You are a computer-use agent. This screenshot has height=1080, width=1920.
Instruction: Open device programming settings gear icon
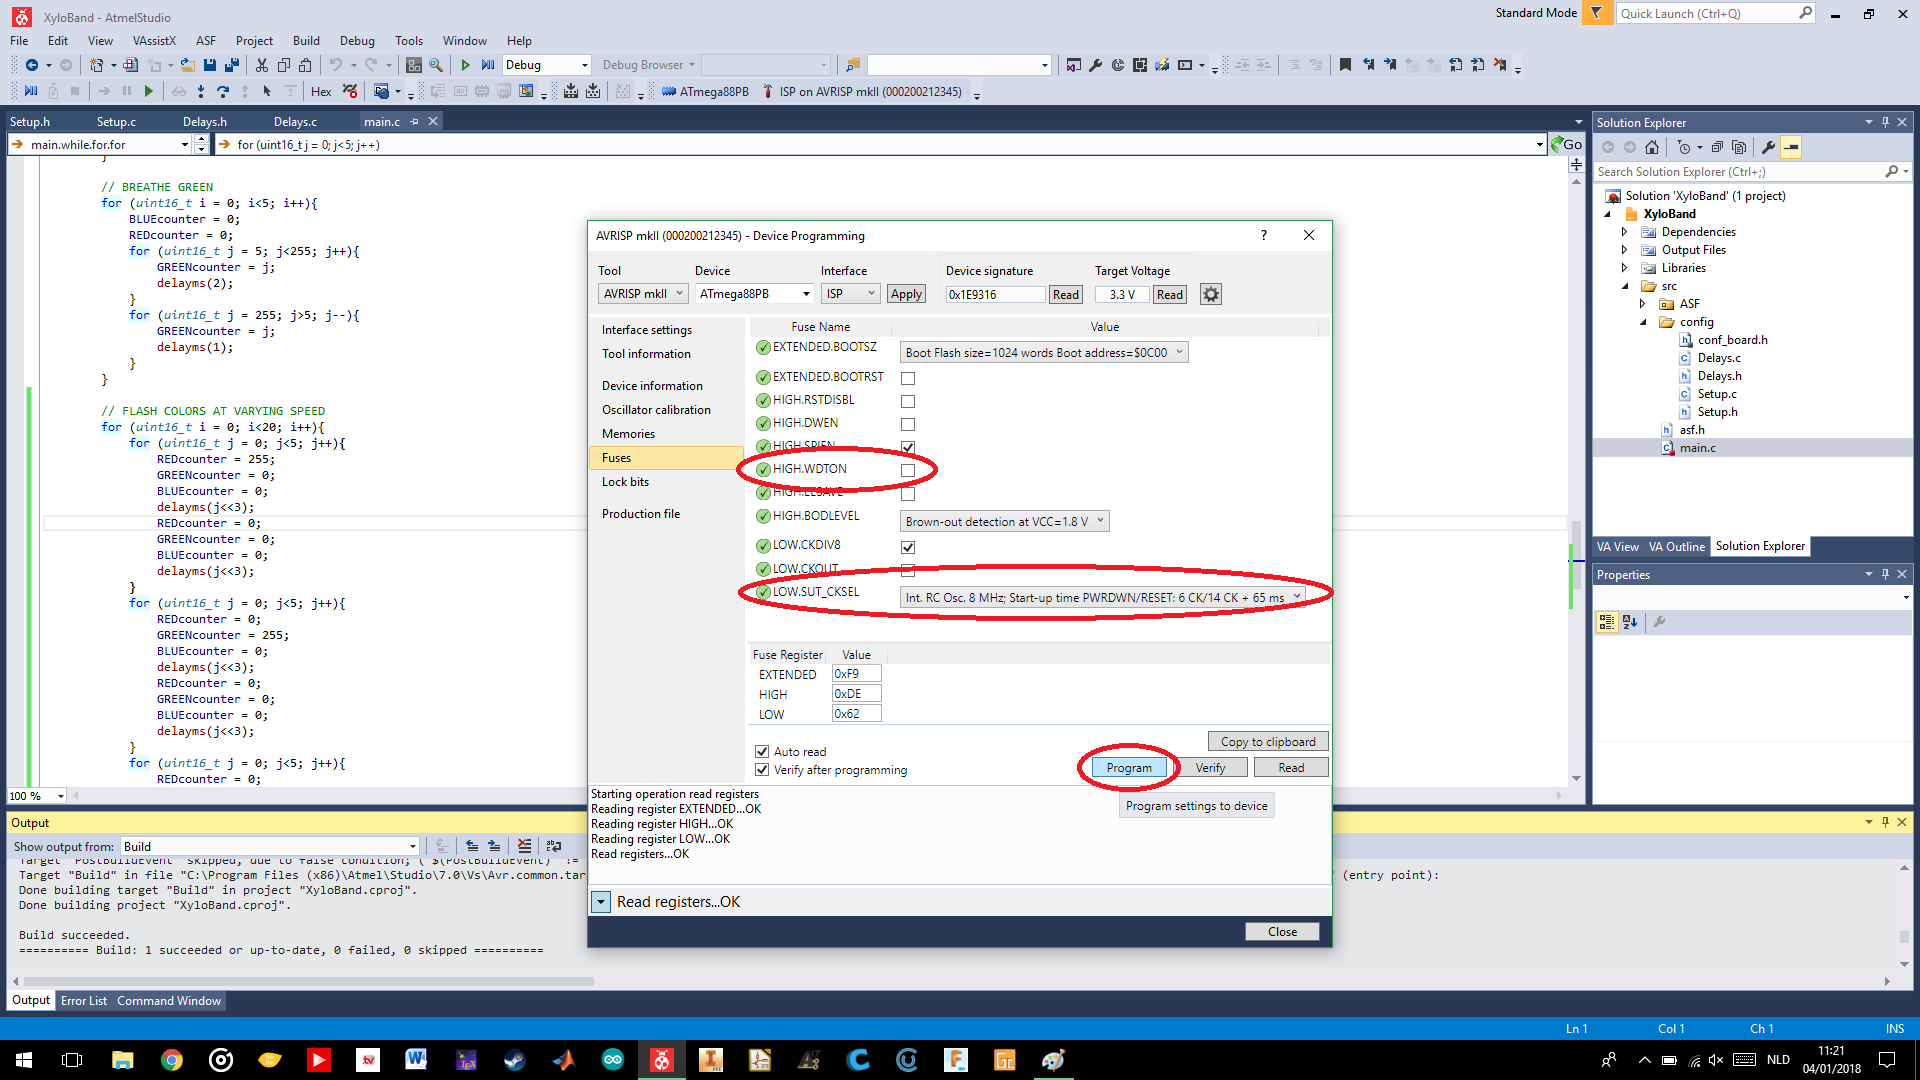click(1211, 294)
